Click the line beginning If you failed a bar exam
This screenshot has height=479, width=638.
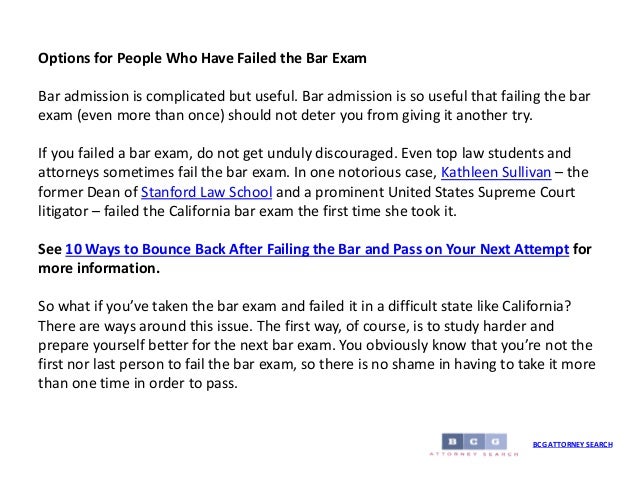point(304,153)
